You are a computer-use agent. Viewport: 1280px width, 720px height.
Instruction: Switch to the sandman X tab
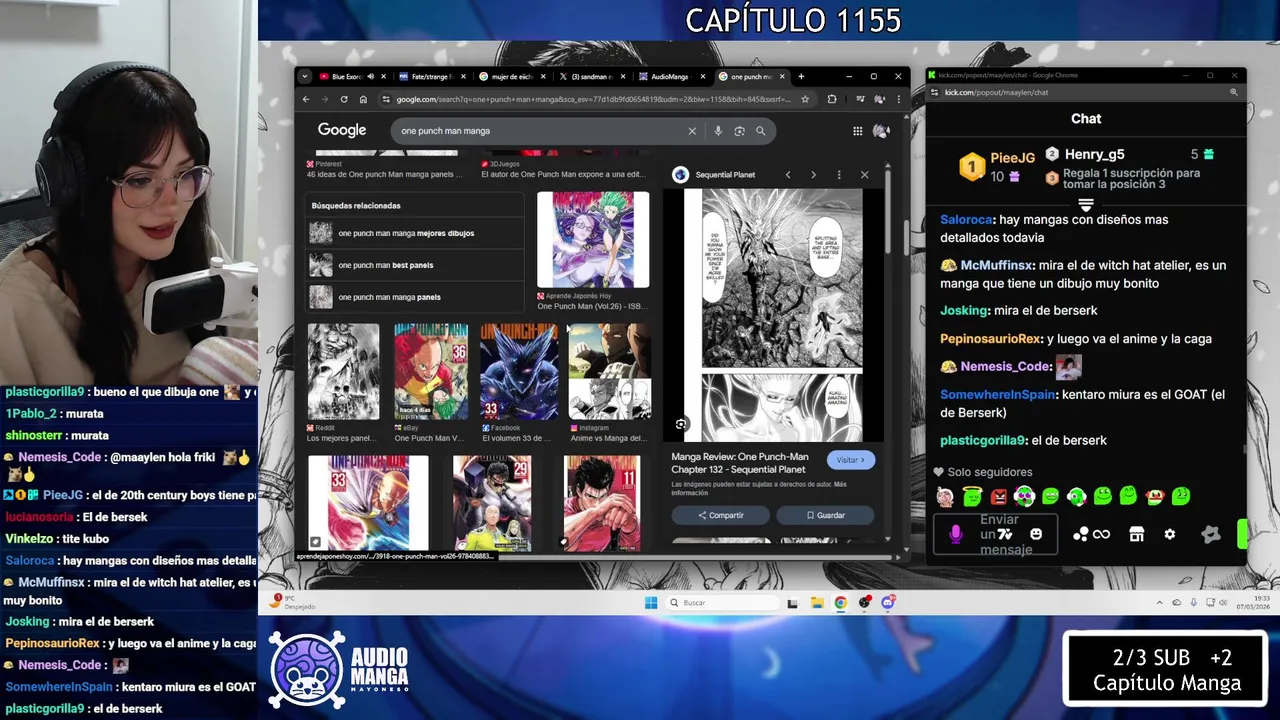point(591,77)
